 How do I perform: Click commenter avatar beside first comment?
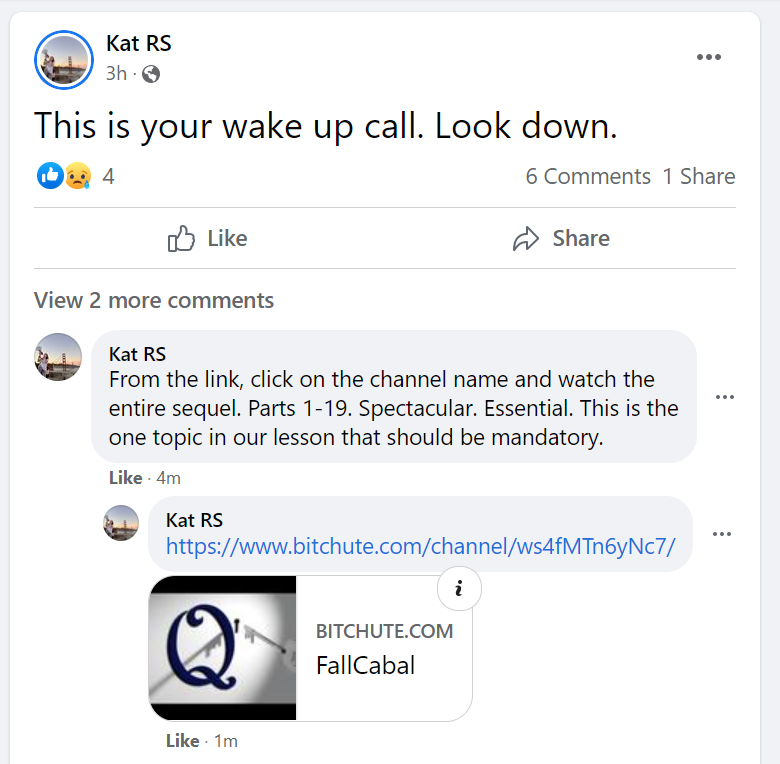58,357
